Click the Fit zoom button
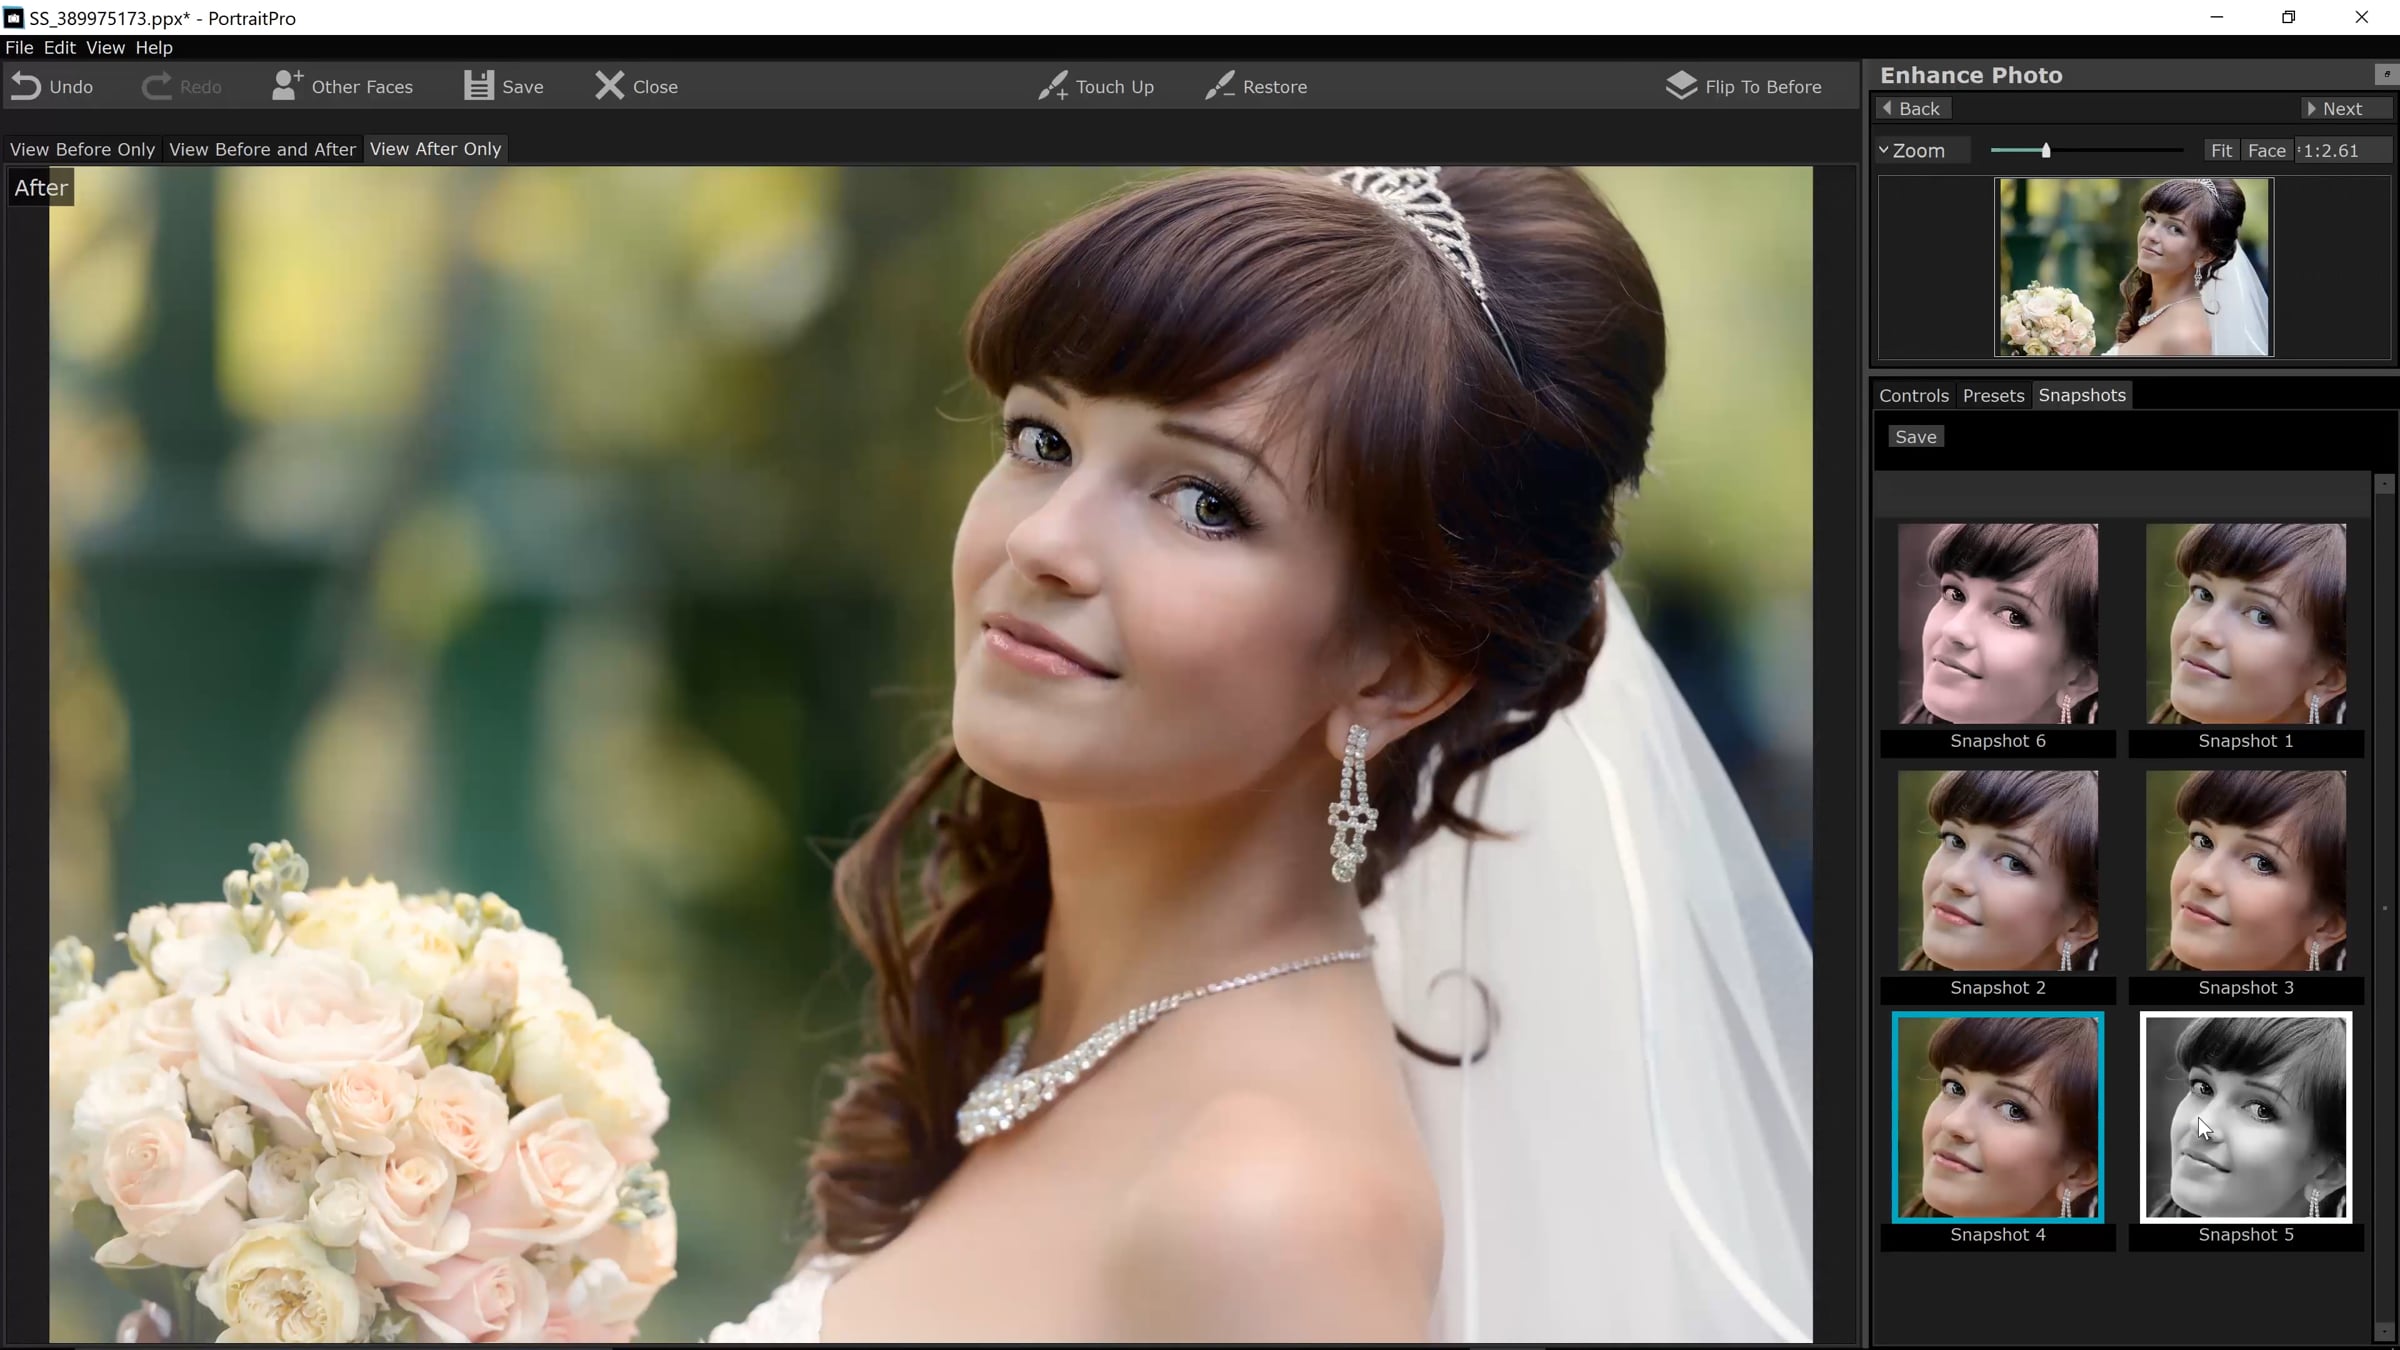The height and width of the screenshot is (1350, 2400). tap(2221, 150)
